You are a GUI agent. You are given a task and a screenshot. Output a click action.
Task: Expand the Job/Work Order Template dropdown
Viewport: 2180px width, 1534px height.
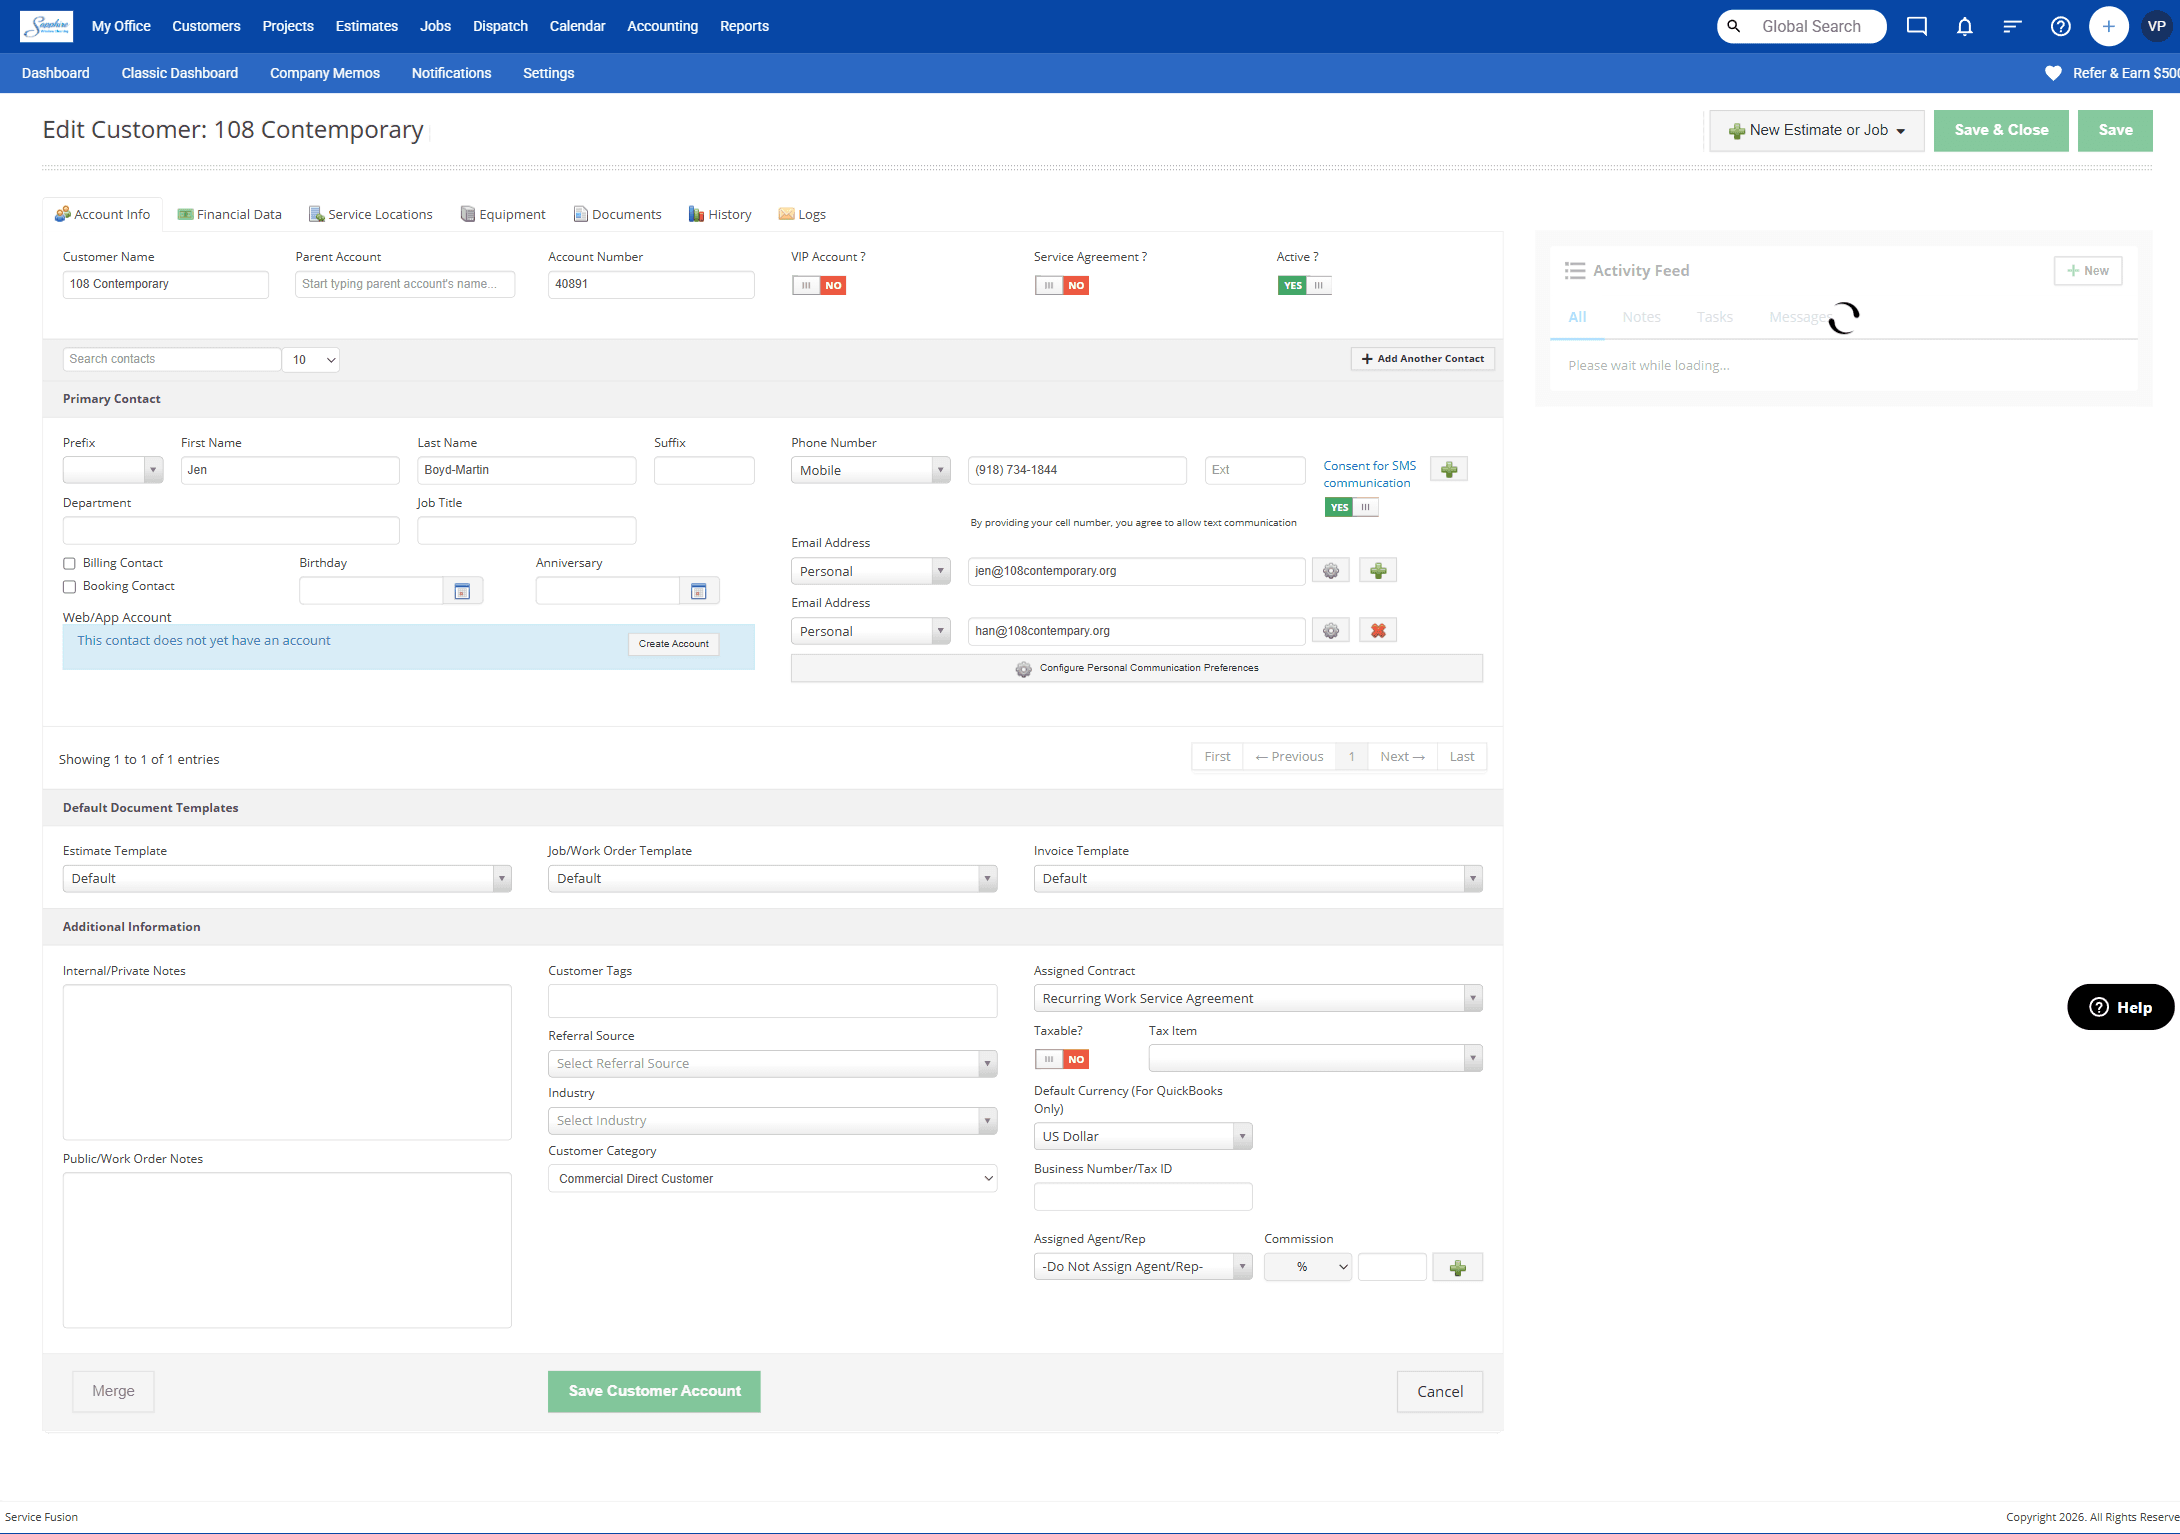pyautogui.click(x=773, y=879)
